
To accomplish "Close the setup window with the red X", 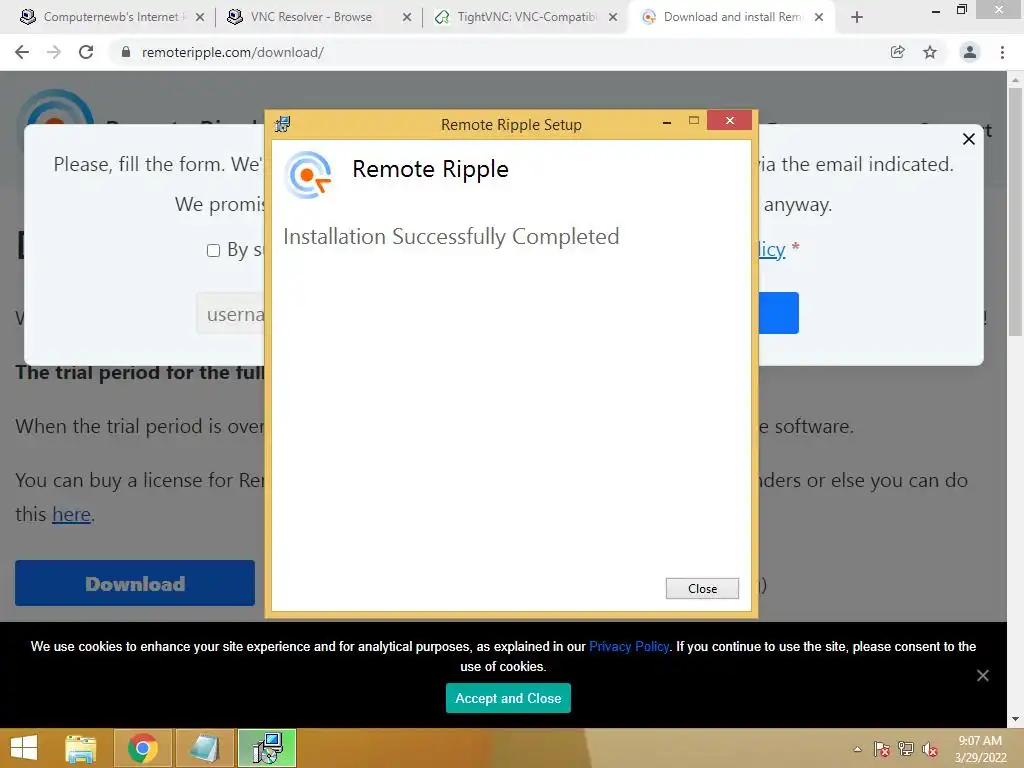I will pyautogui.click(x=729, y=120).
